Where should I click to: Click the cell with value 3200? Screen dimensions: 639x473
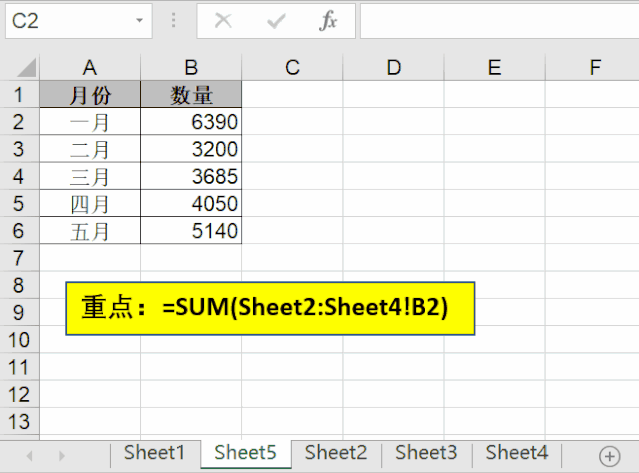tap(191, 149)
